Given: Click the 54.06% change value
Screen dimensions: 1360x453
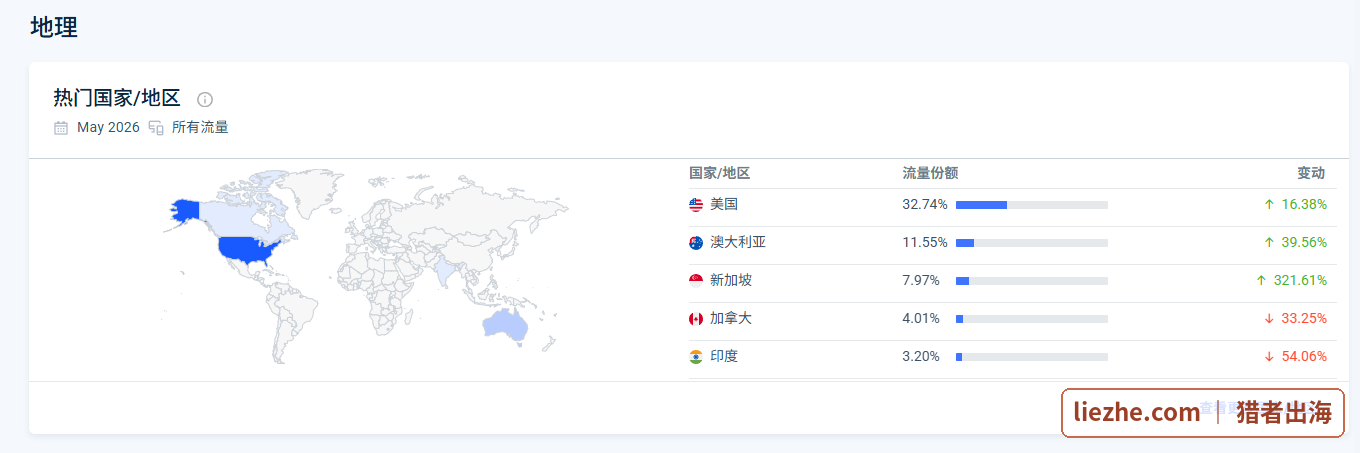Looking at the screenshot, I should click(x=1304, y=356).
